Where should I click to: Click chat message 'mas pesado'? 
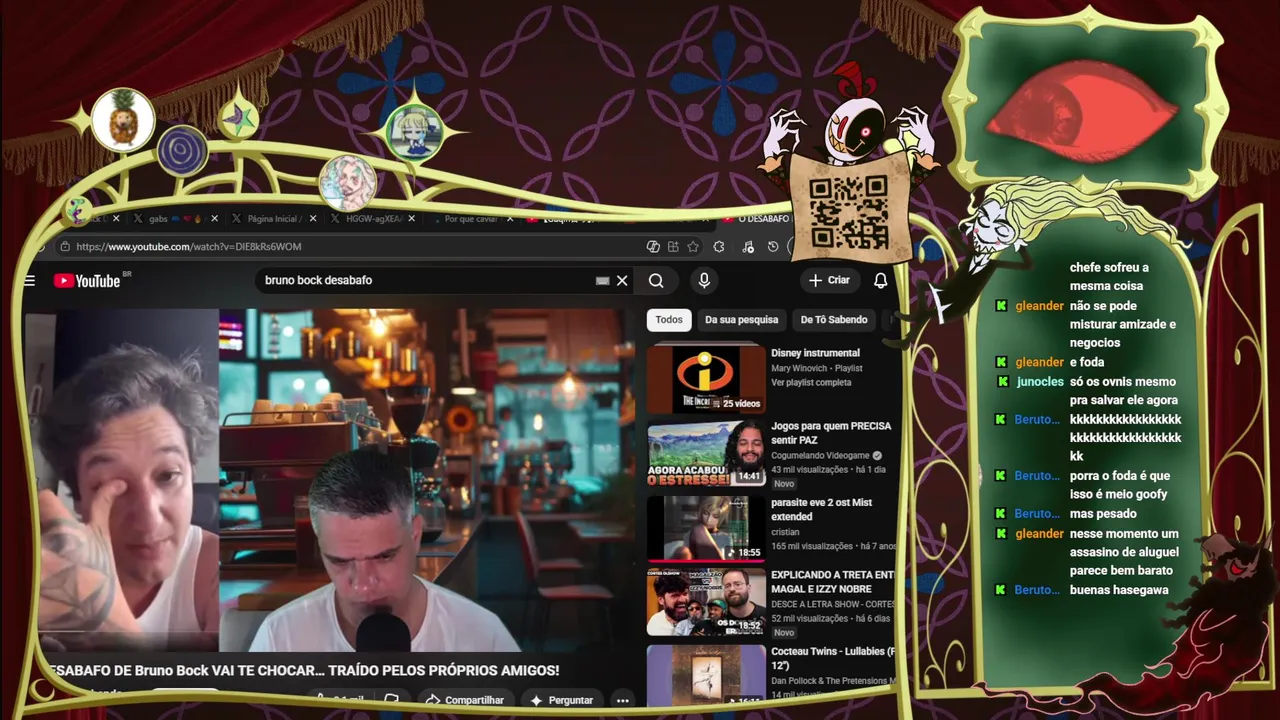(1103, 514)
